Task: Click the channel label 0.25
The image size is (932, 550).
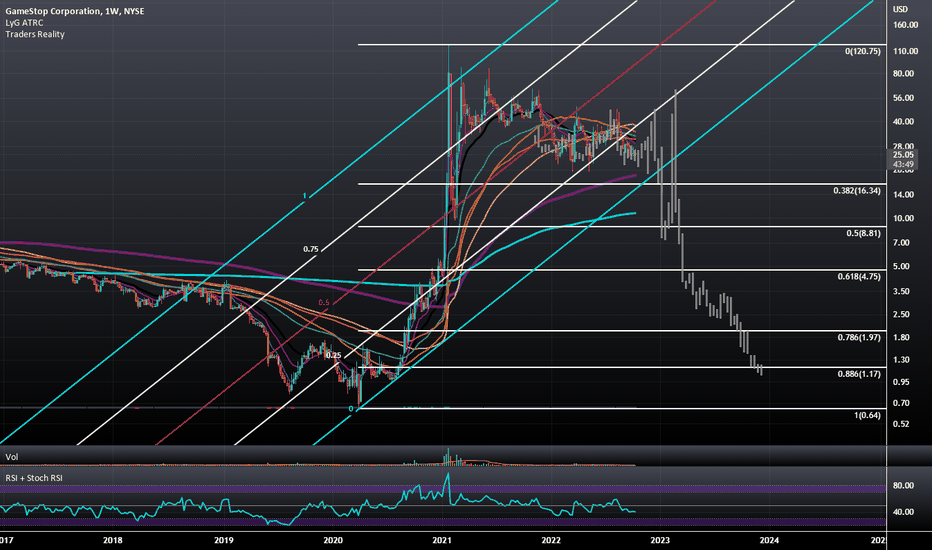Action: pos(333,356)
